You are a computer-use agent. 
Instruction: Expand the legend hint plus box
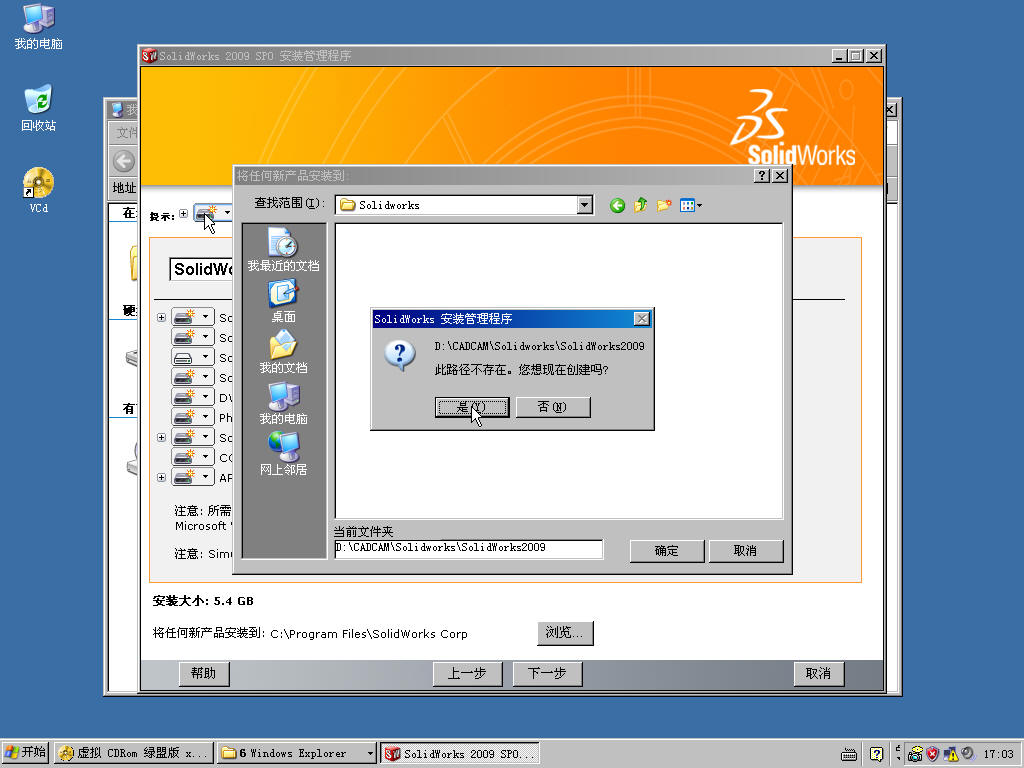coord(184,214)
